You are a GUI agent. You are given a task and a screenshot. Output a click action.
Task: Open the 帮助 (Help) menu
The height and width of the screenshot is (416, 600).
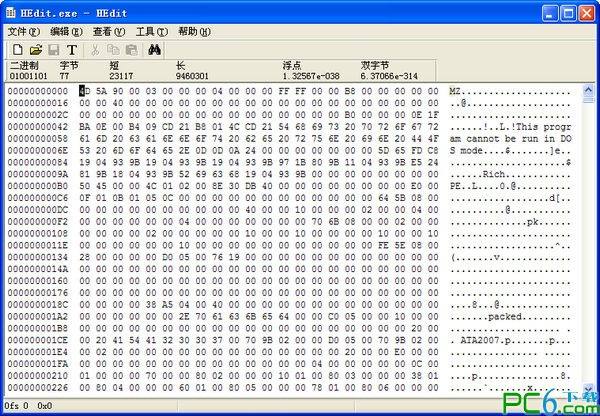tap(194, 31)
